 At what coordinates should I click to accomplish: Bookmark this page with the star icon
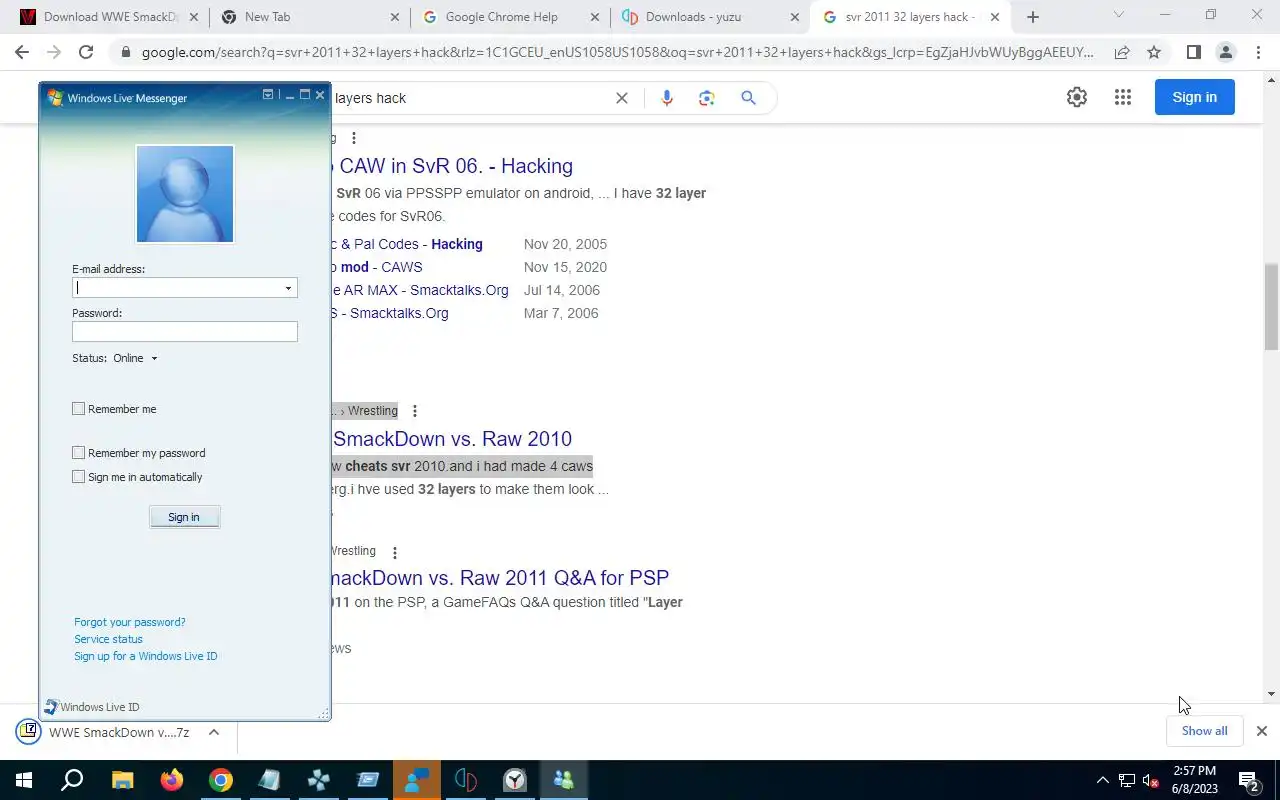click(x=1154, y=52)
